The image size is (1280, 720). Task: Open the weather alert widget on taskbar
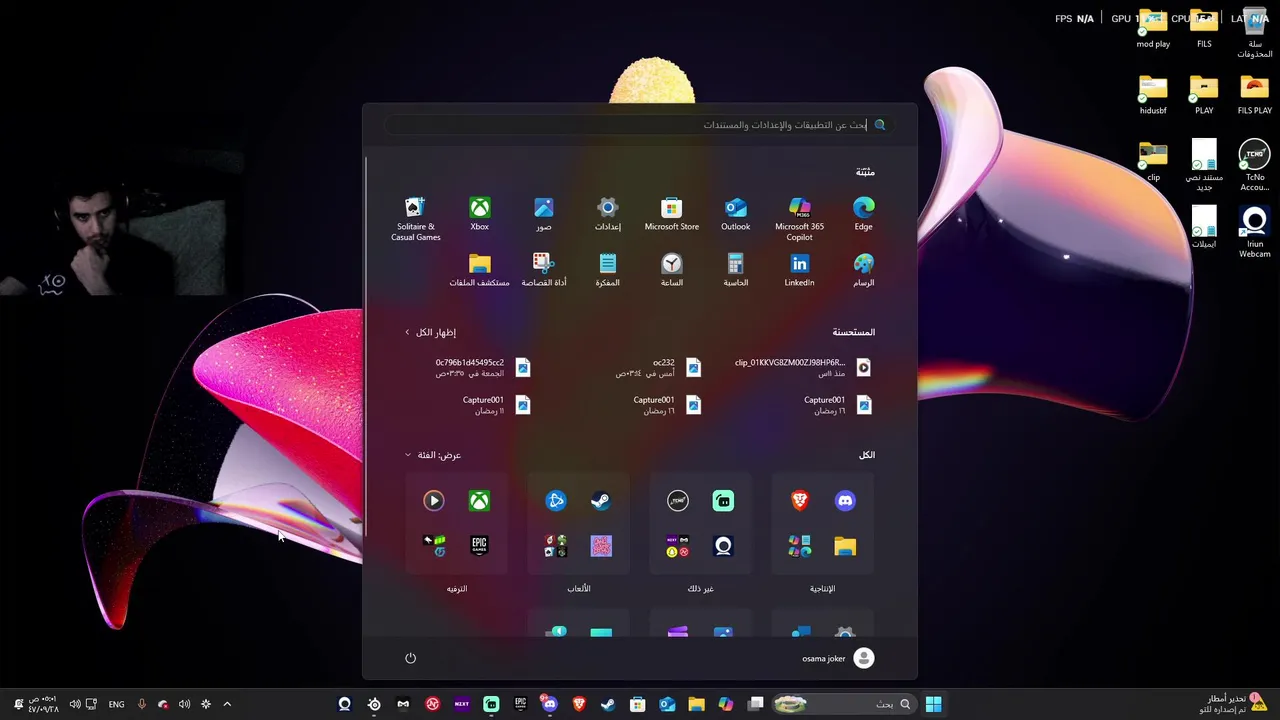pyautogui.click(x=1232, y=704)
